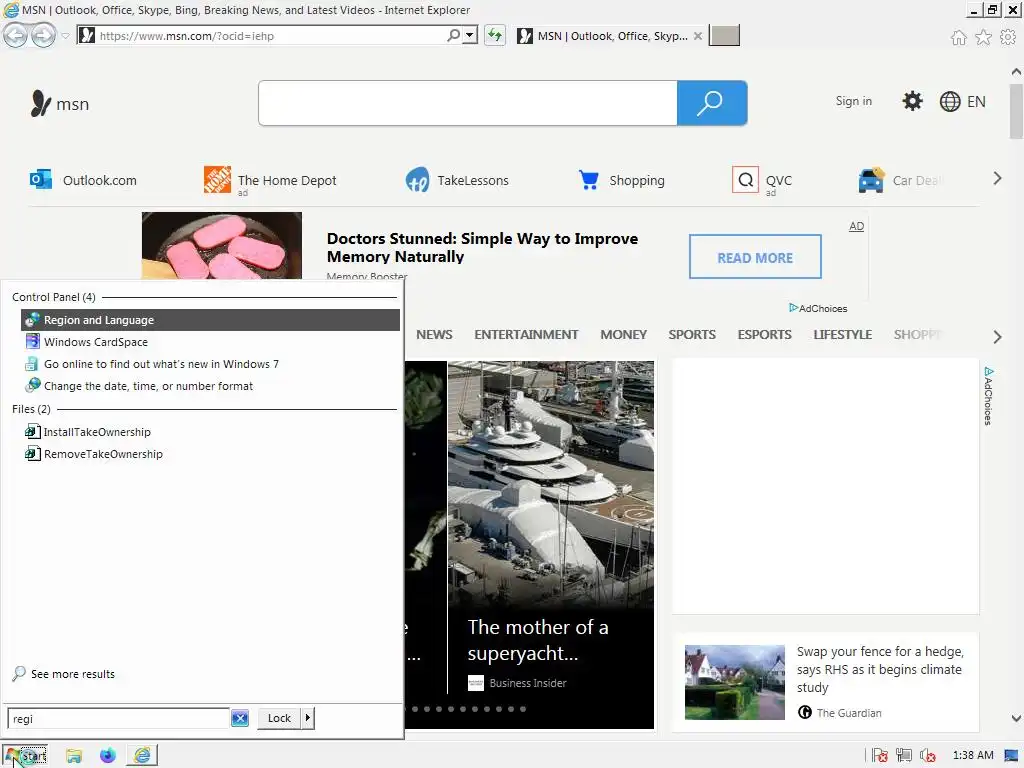Click the Shopping cart shortcut

pos(621,180)
